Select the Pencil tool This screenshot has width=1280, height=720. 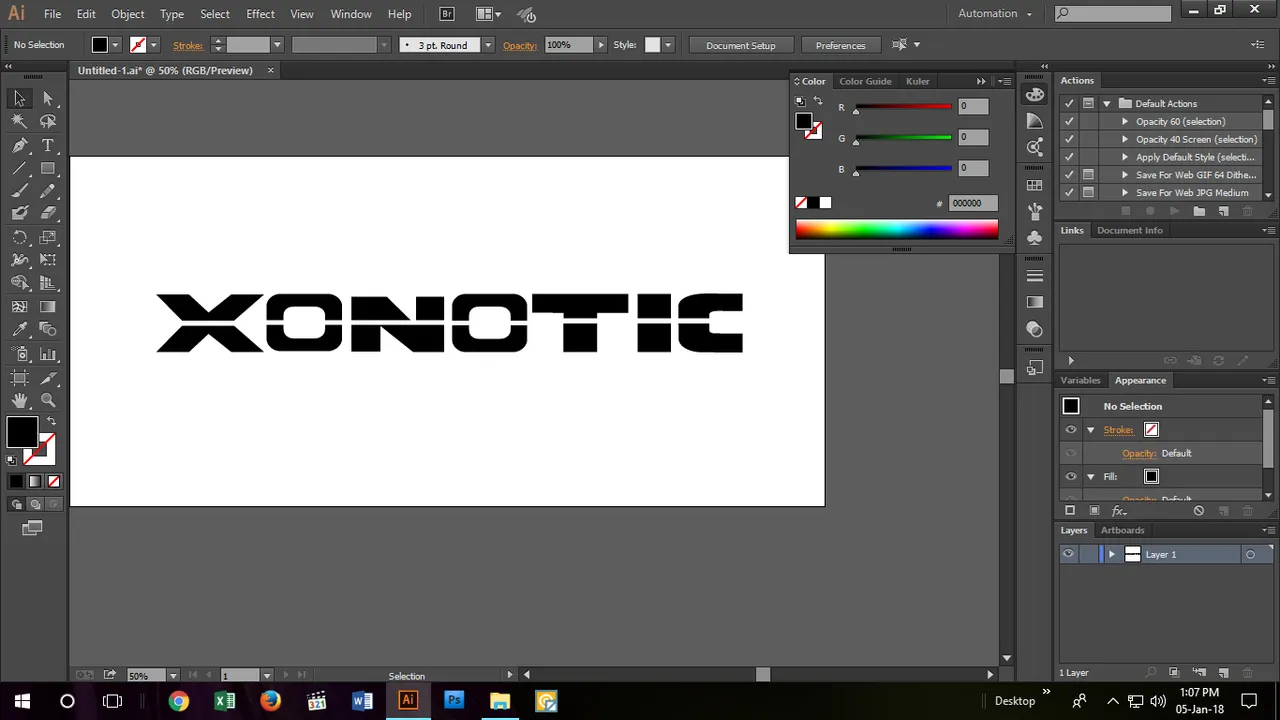pos(48,191)
